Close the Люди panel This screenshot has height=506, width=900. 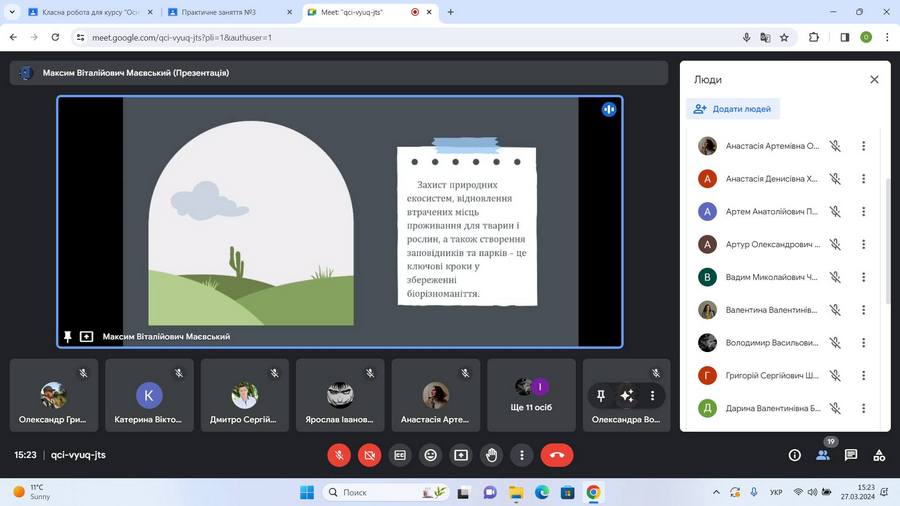[874, 79]
